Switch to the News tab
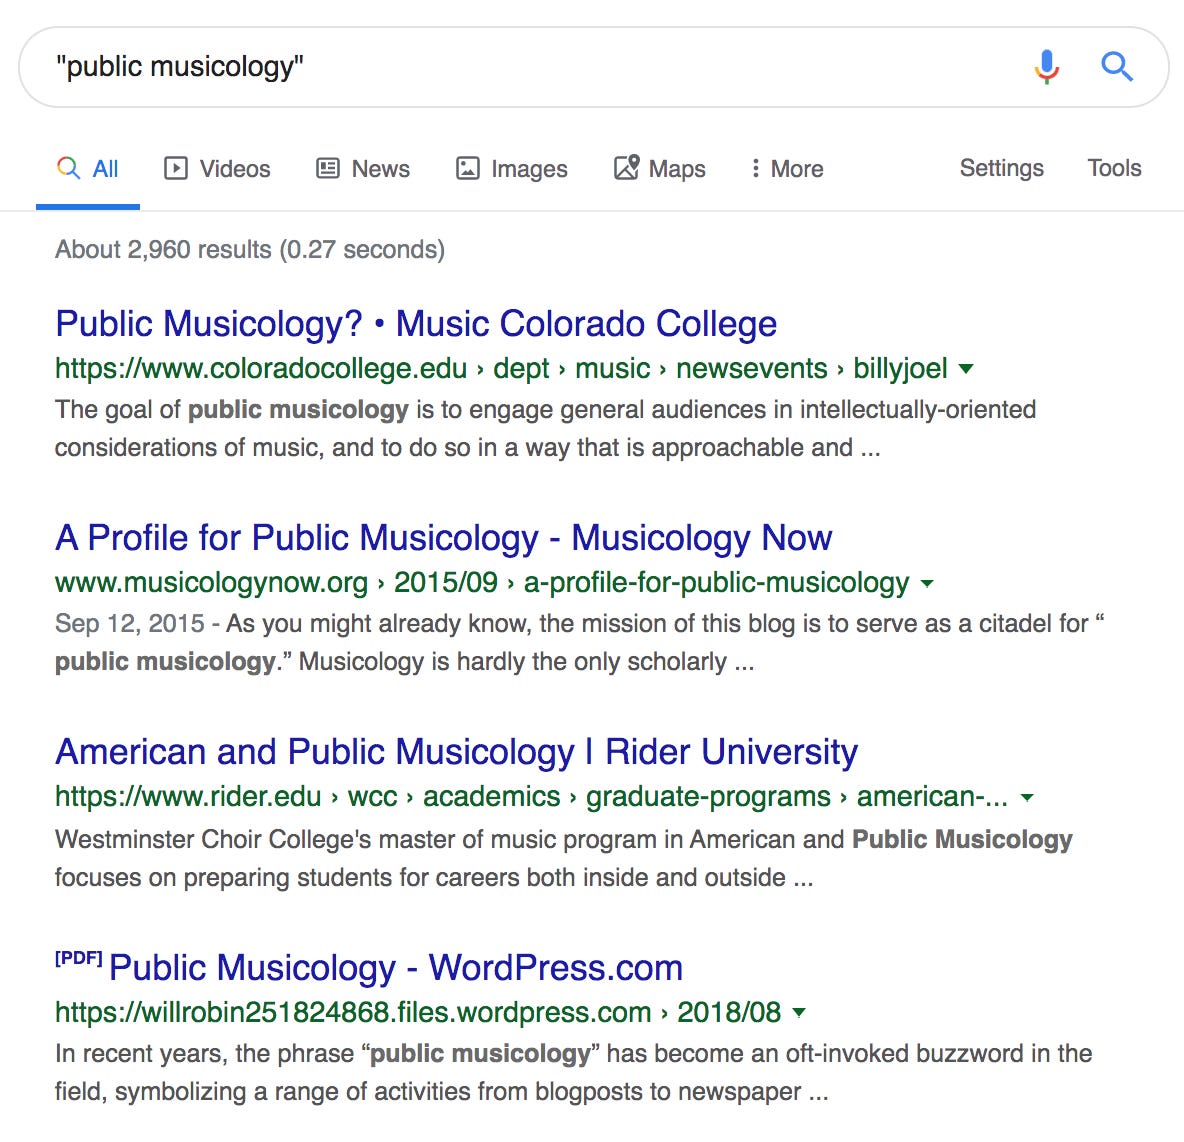This screenshot has width=1184, height=1142. point(362,168)
